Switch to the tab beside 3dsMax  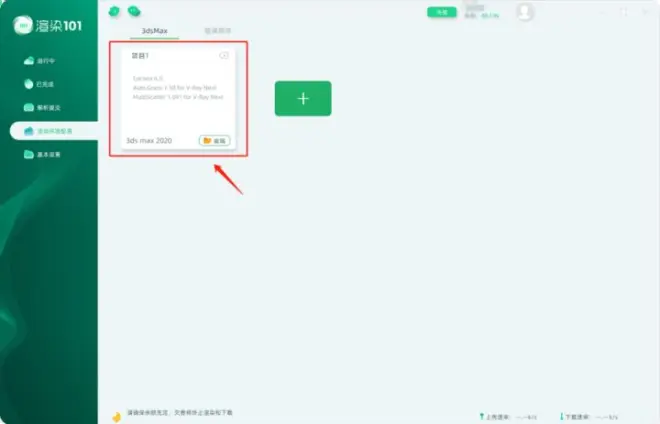218,31
